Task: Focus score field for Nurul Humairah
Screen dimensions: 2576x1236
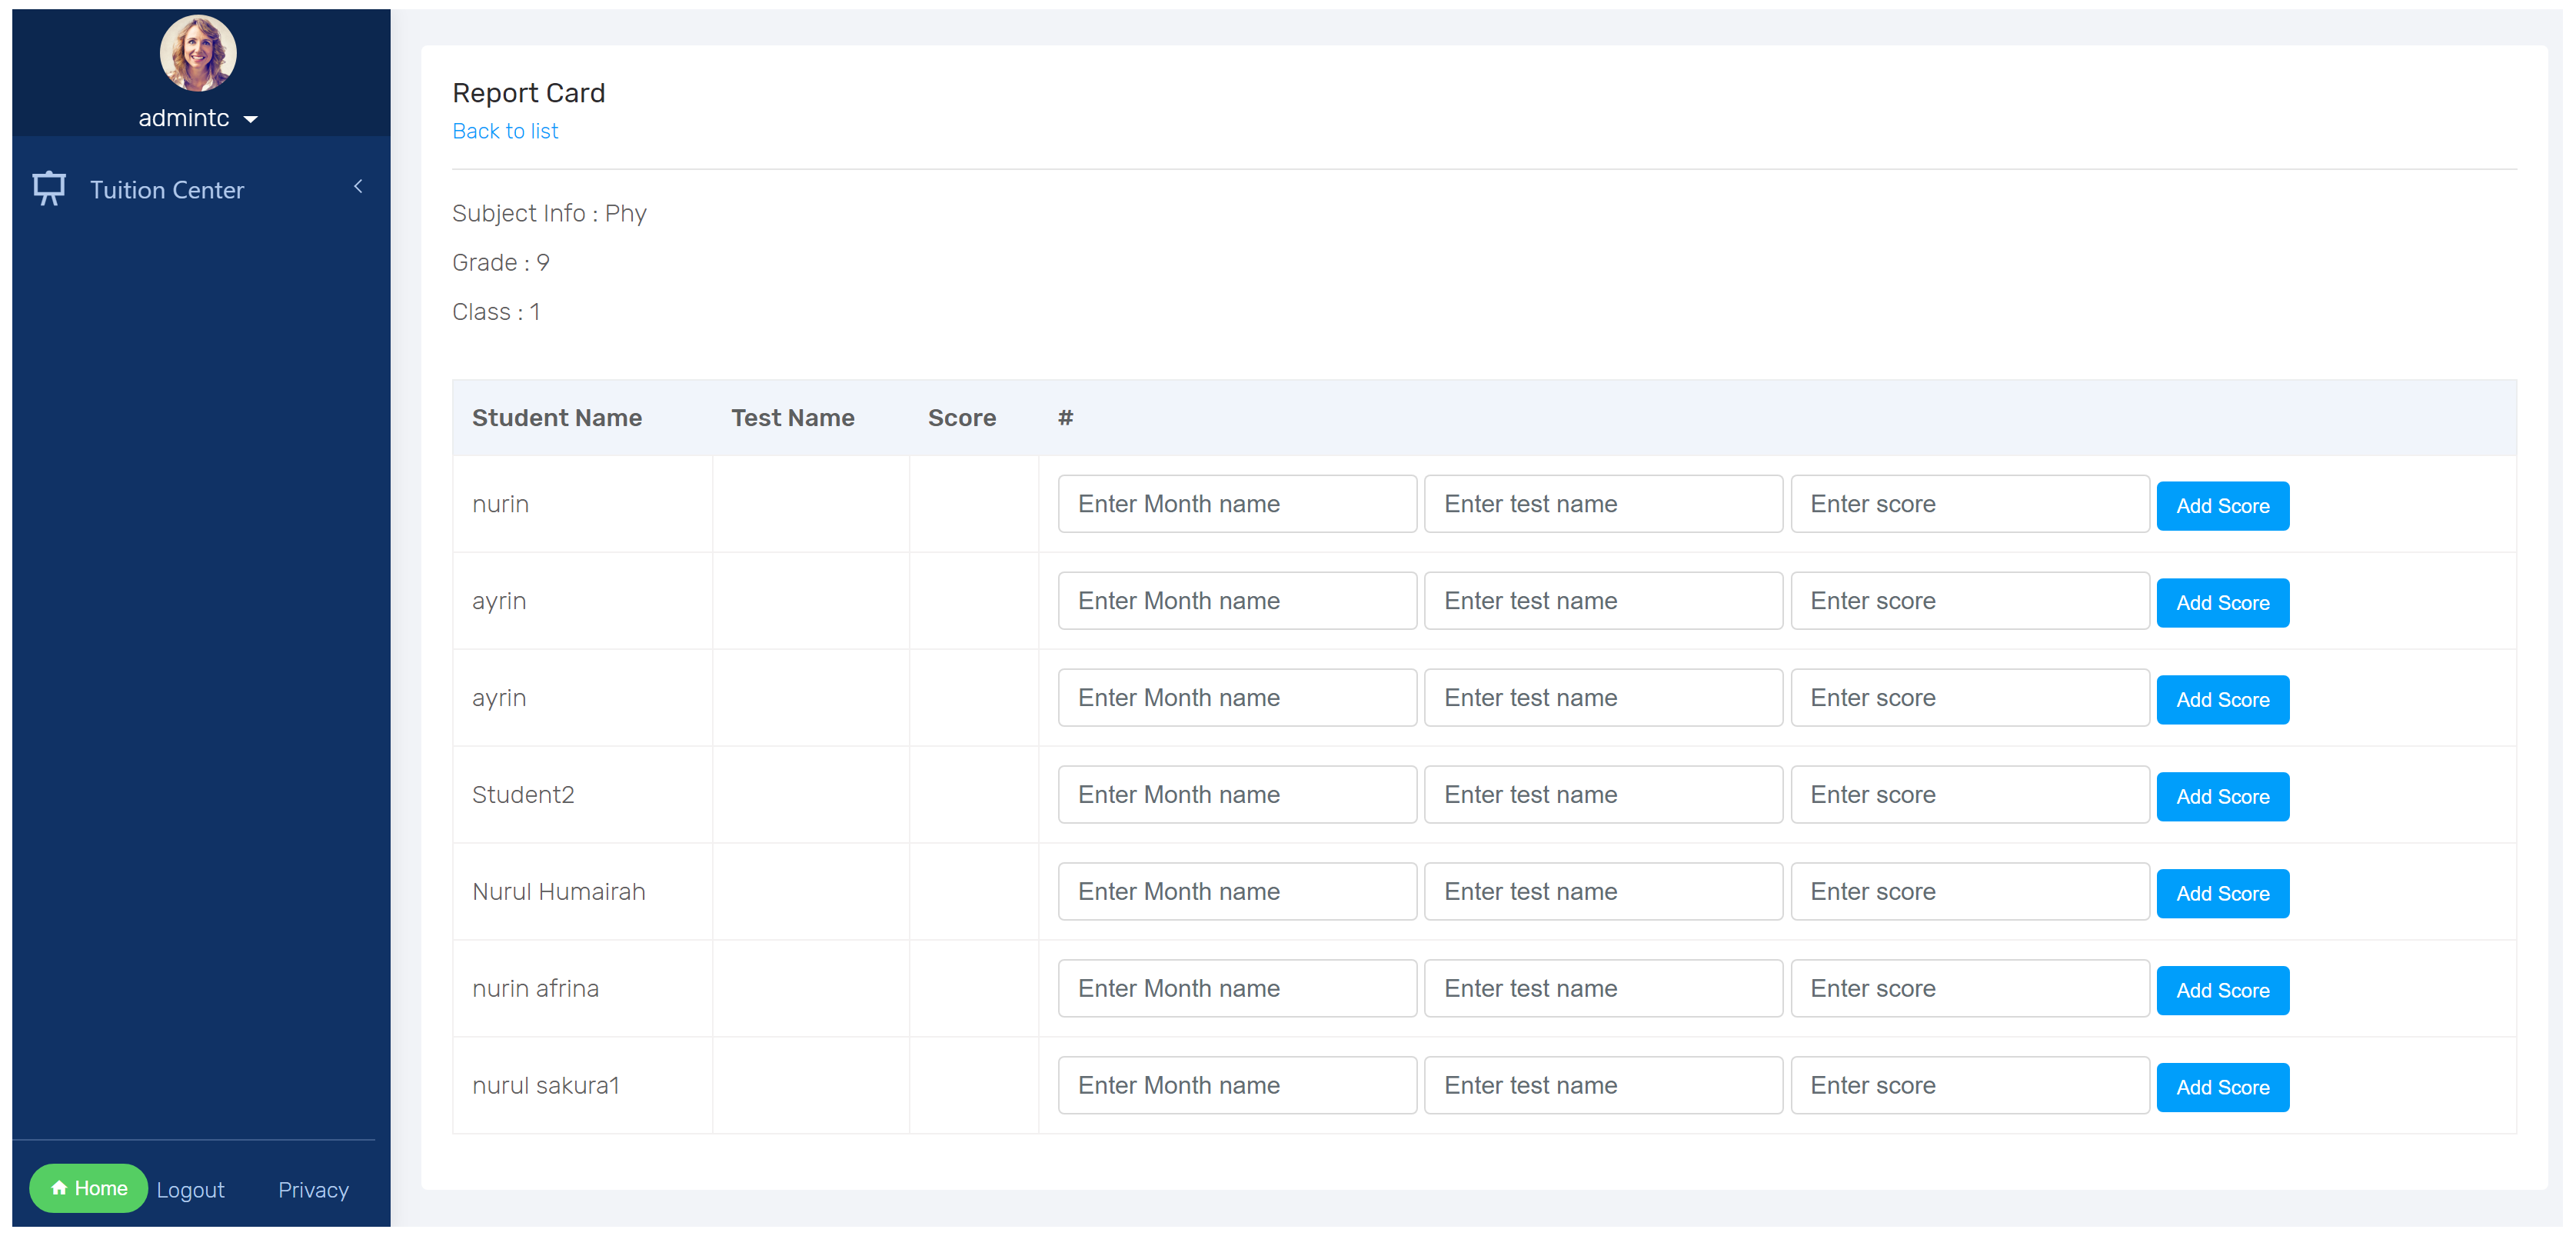Action: tap(1969, 892)
